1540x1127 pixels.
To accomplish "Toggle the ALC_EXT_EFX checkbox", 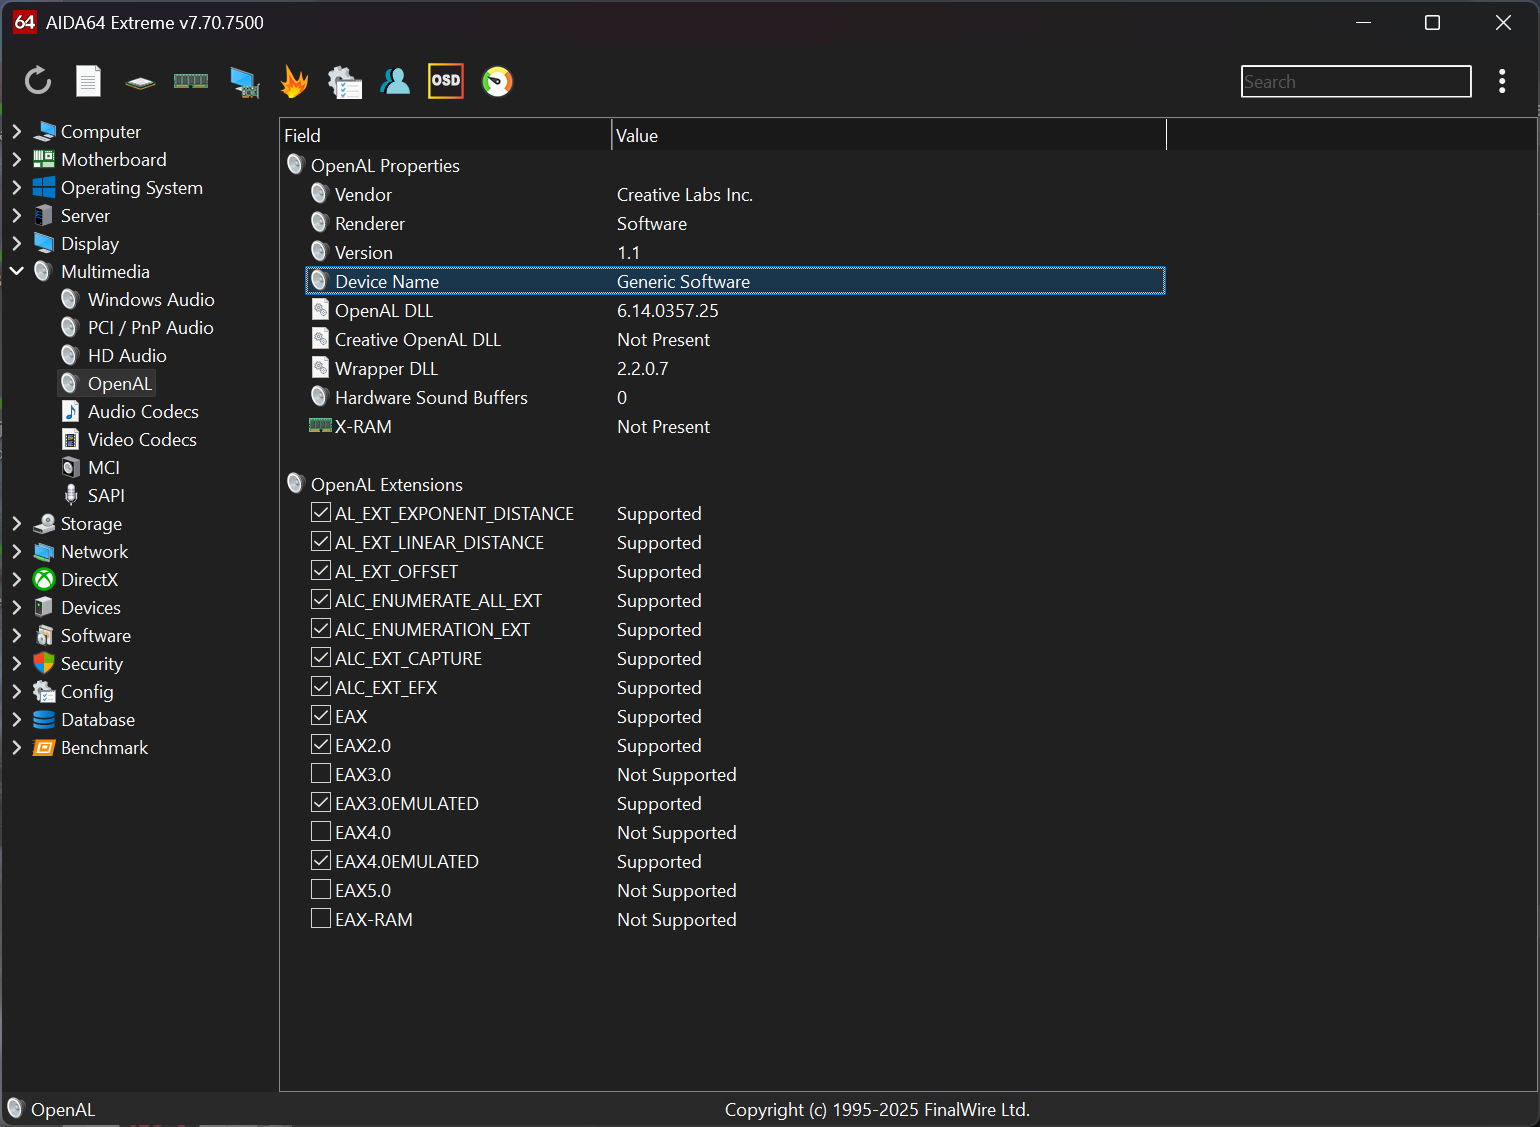I will 321,686.
